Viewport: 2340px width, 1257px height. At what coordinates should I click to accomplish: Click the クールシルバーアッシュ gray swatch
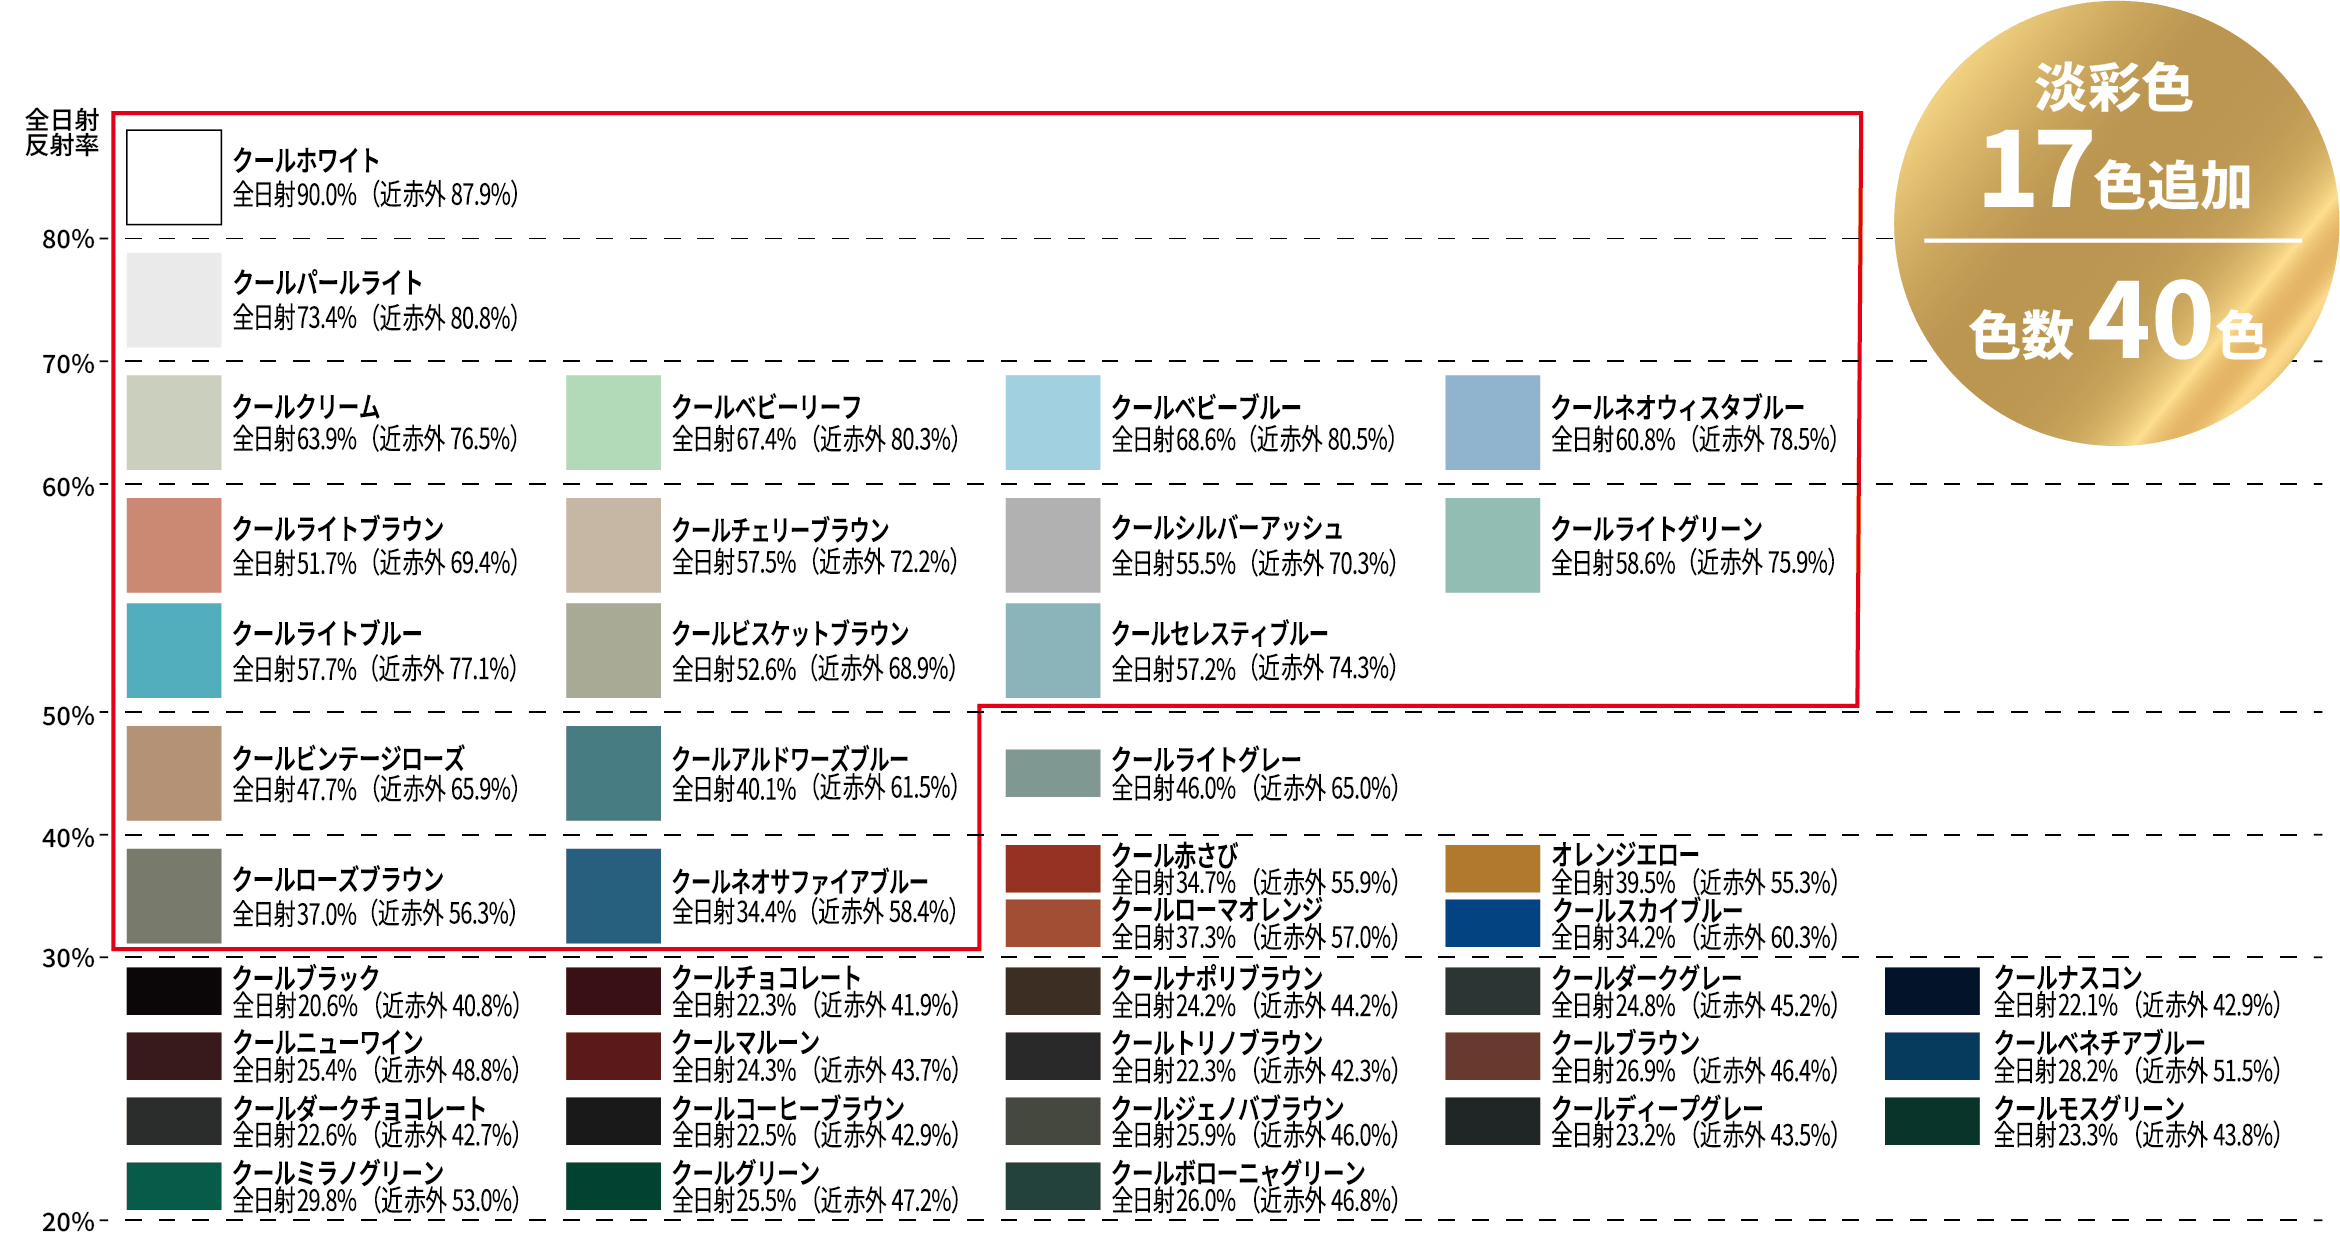pyautogui.click(x=1052, y=545)
